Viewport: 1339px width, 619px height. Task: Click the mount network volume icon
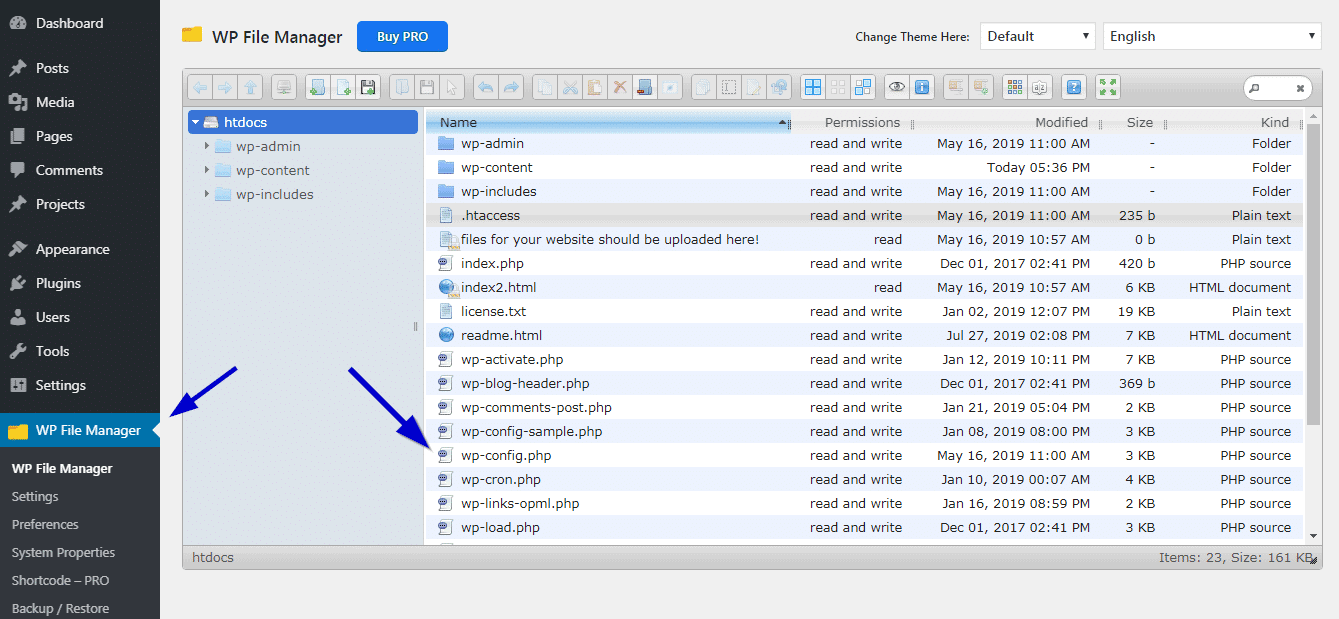click(284, 87)
